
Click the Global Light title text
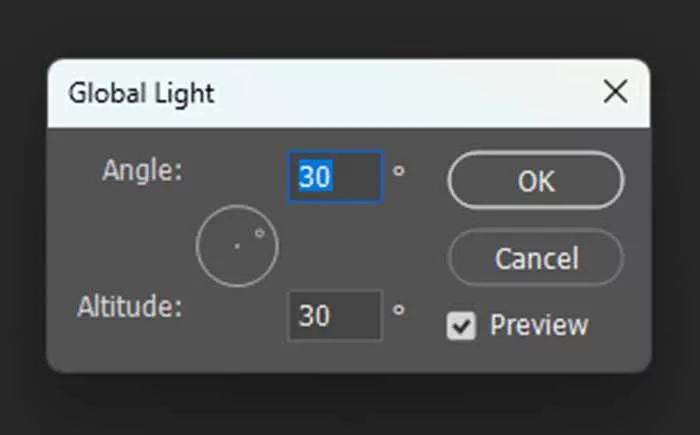tap(141, 94)
